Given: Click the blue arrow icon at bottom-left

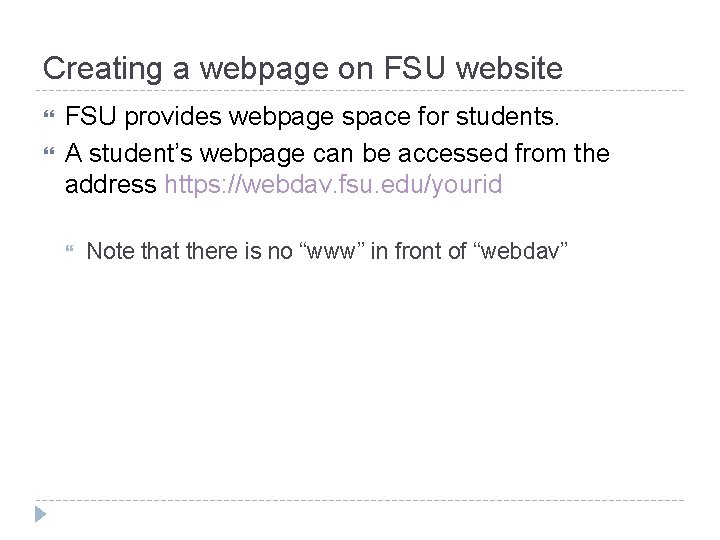Looking at the screenshot, I should click(x=39, y=516).
